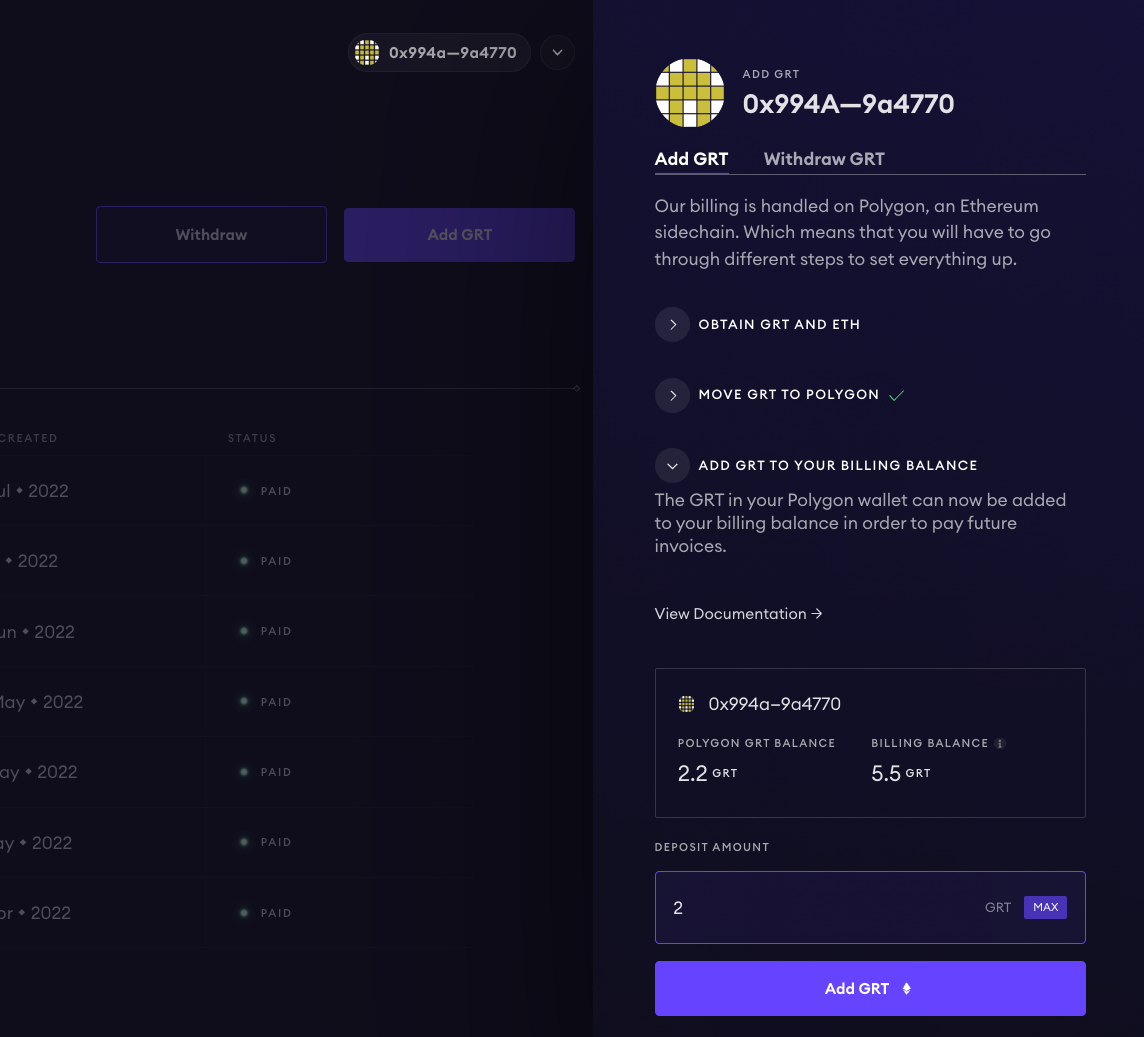This screenshot has height=1037, width=1144.
Task: Click the billing balance info icon
Action: [x=1000, y=744]
